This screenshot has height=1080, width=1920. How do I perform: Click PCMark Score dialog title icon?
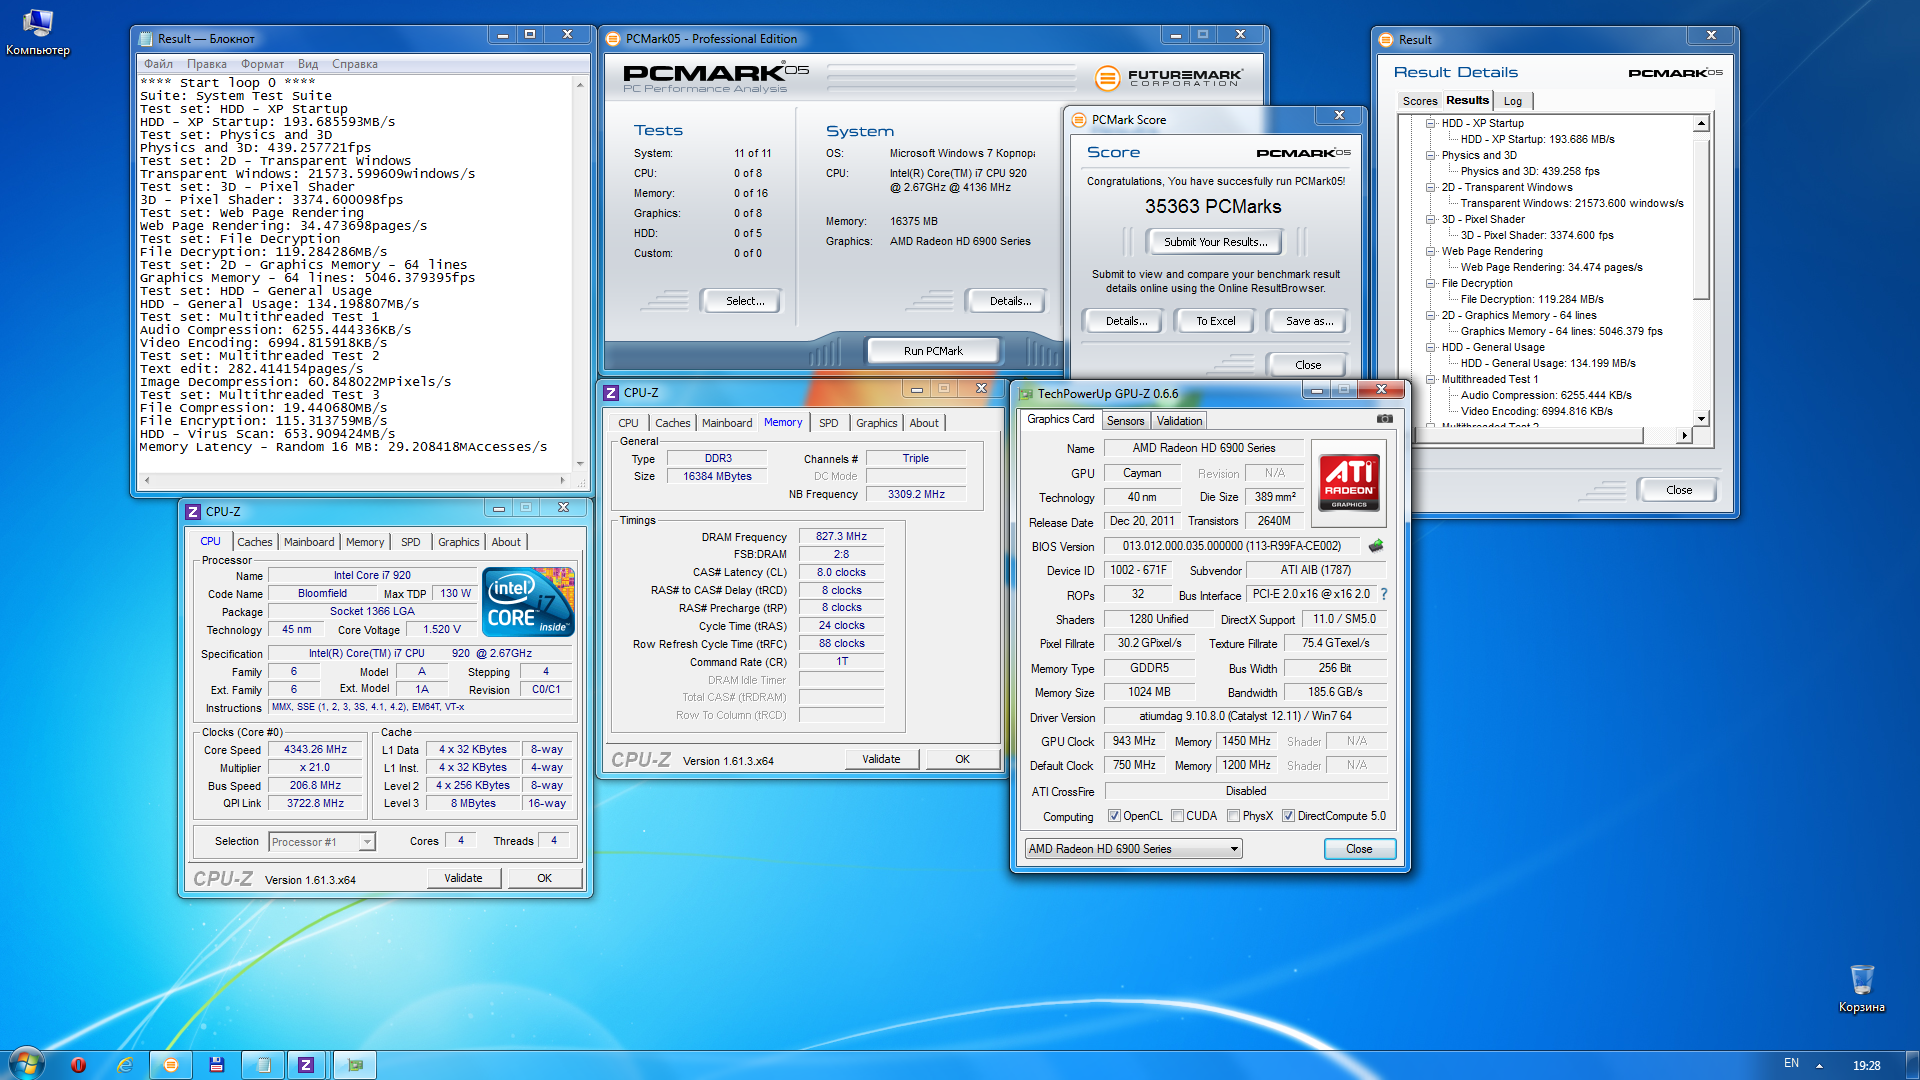pyautogui.click(x=1079, y=120)
